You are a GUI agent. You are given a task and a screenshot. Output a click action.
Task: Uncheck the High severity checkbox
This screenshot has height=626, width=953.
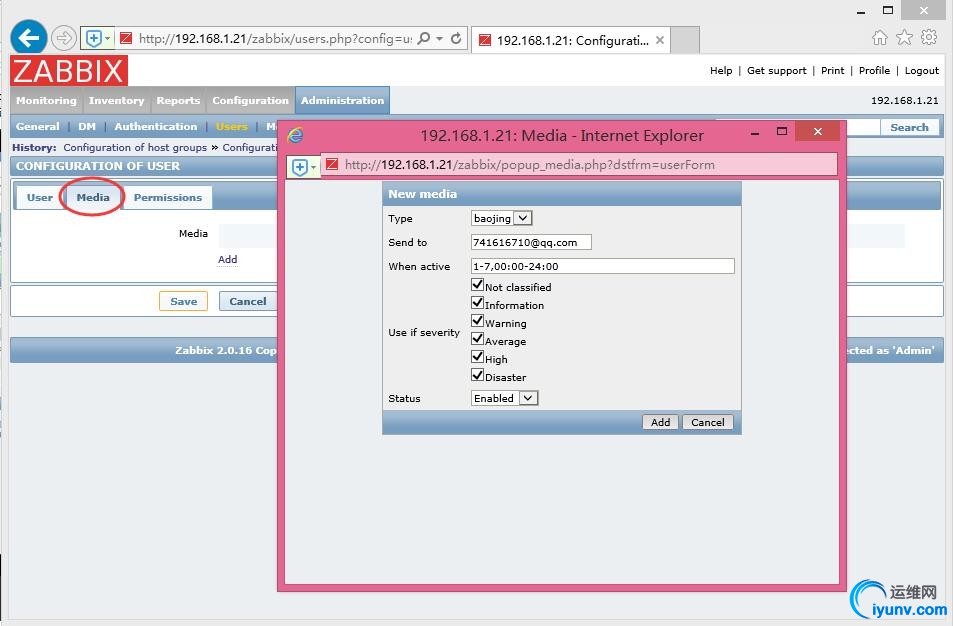478,356
